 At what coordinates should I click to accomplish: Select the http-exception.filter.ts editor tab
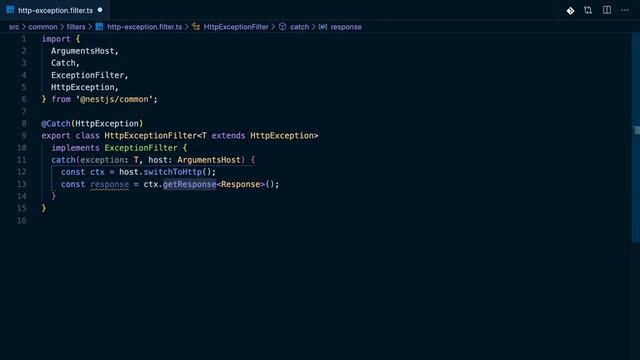tap(55, 10)
